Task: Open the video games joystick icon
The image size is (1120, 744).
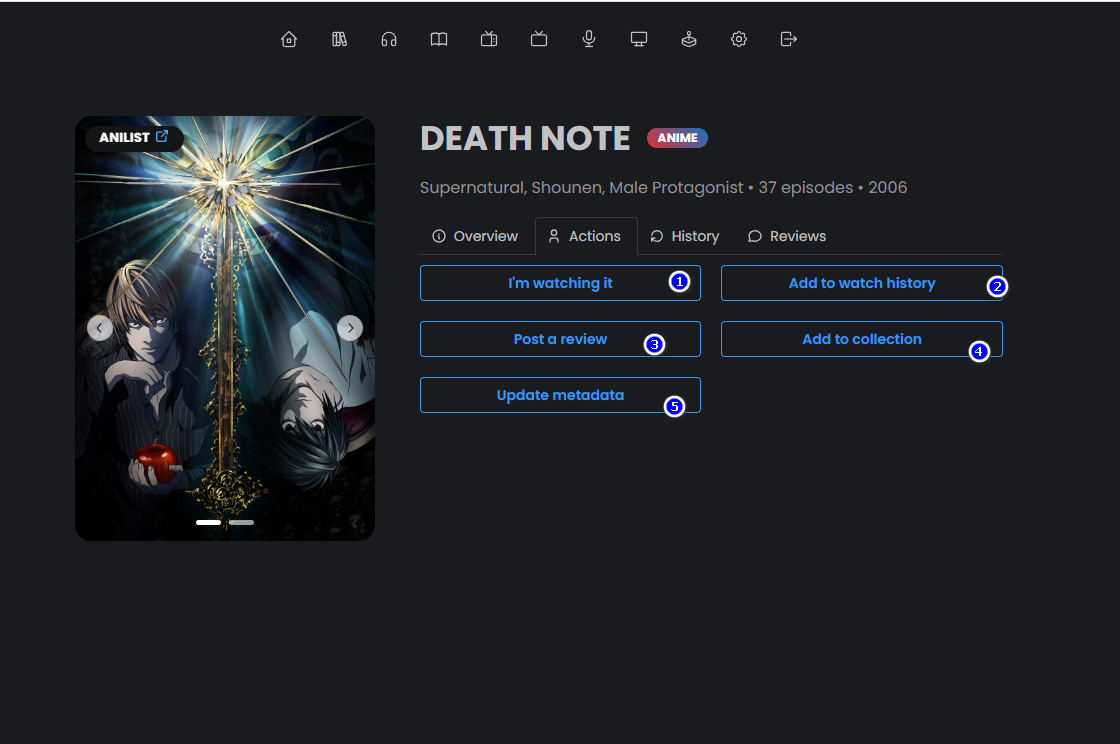Action: [x=689, y=39]
